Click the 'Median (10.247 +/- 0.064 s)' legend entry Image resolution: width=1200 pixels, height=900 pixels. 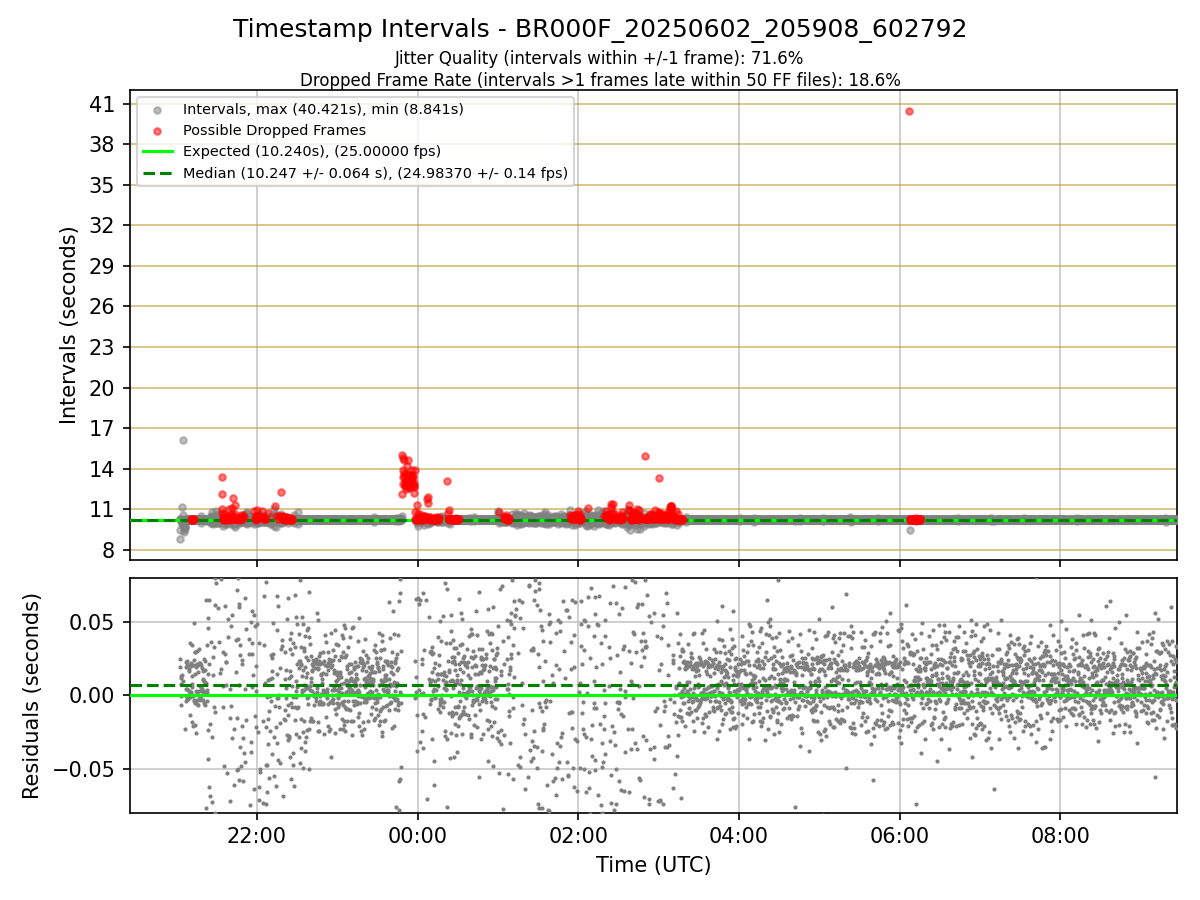pyautogui.click(x=375, y=173)
